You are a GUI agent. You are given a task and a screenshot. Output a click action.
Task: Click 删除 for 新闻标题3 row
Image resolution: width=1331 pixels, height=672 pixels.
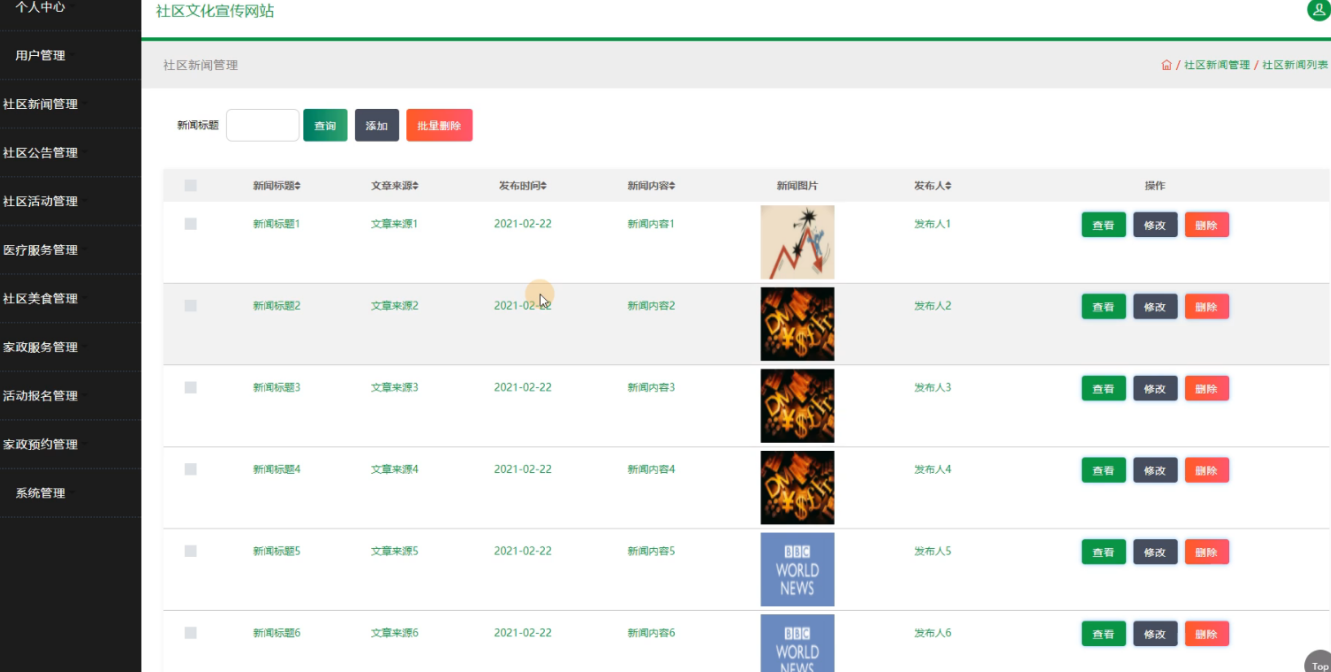[x=1207, y=389]
